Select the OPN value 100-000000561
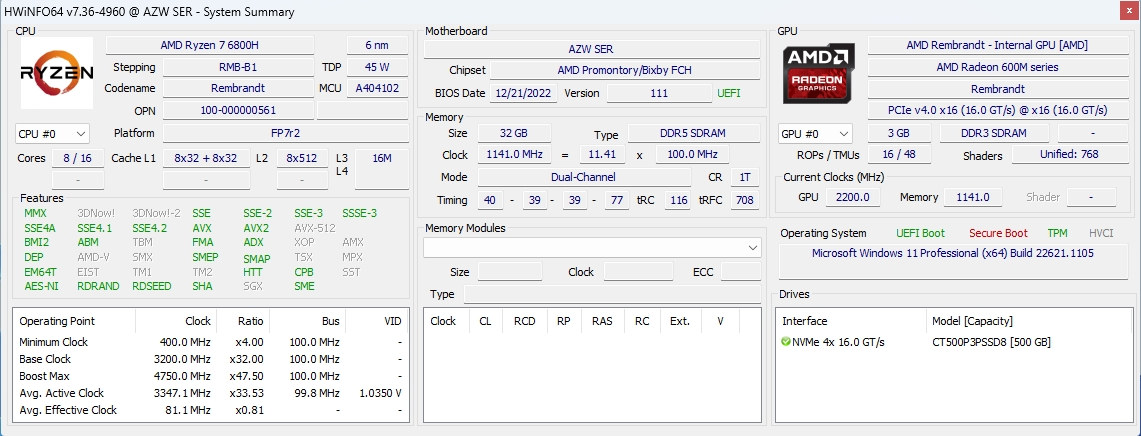This screenshot has width=1141, height=436. (238, 111)
